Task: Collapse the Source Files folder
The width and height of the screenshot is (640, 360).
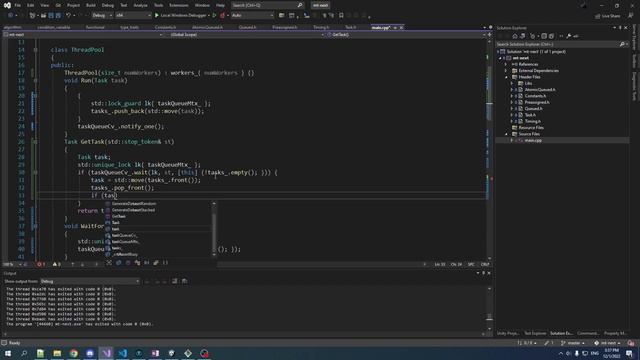Action: pos(506,134)
